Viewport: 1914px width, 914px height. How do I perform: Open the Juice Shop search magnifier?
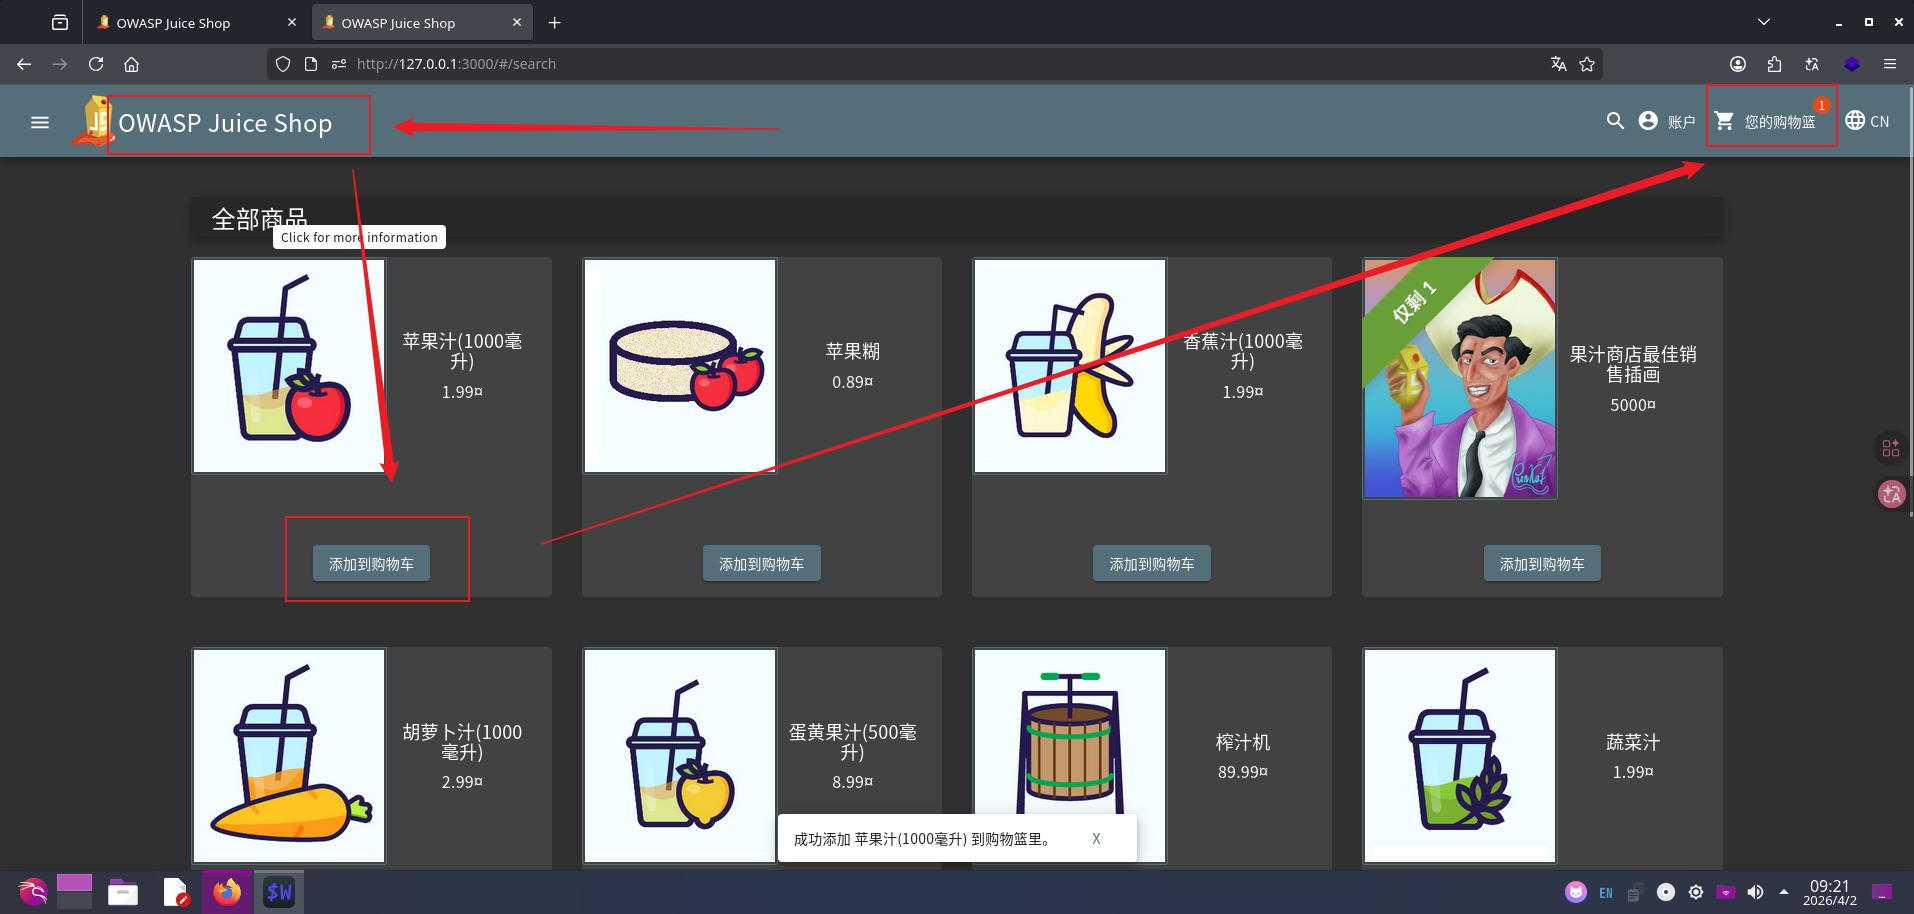pyautogui.click(x=1615, y=121)
